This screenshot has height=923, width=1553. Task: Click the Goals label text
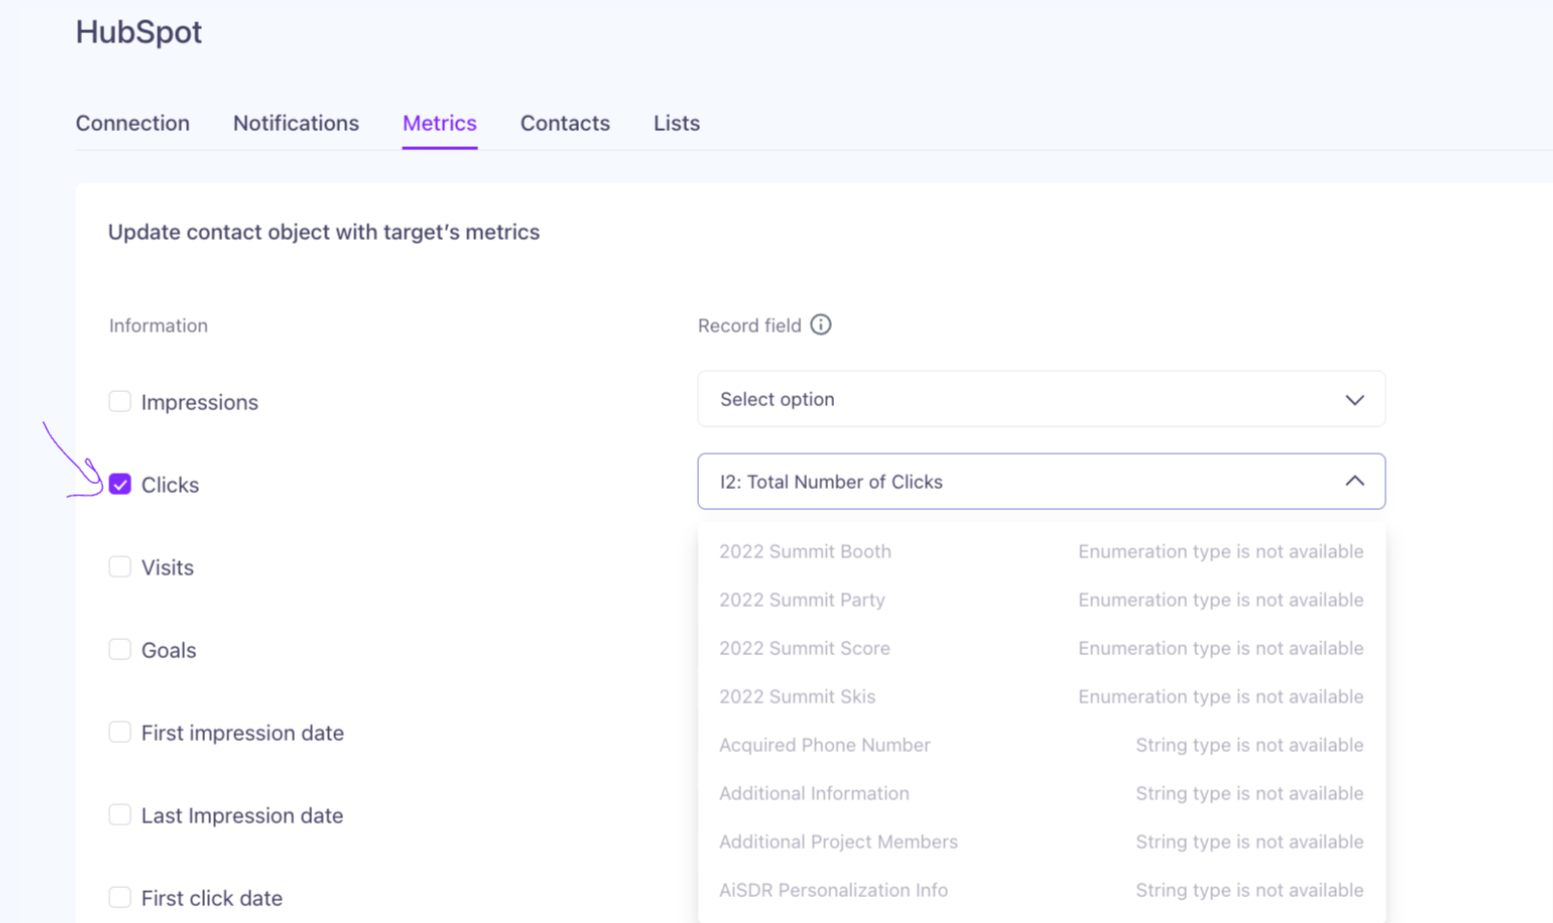point(168,650)
